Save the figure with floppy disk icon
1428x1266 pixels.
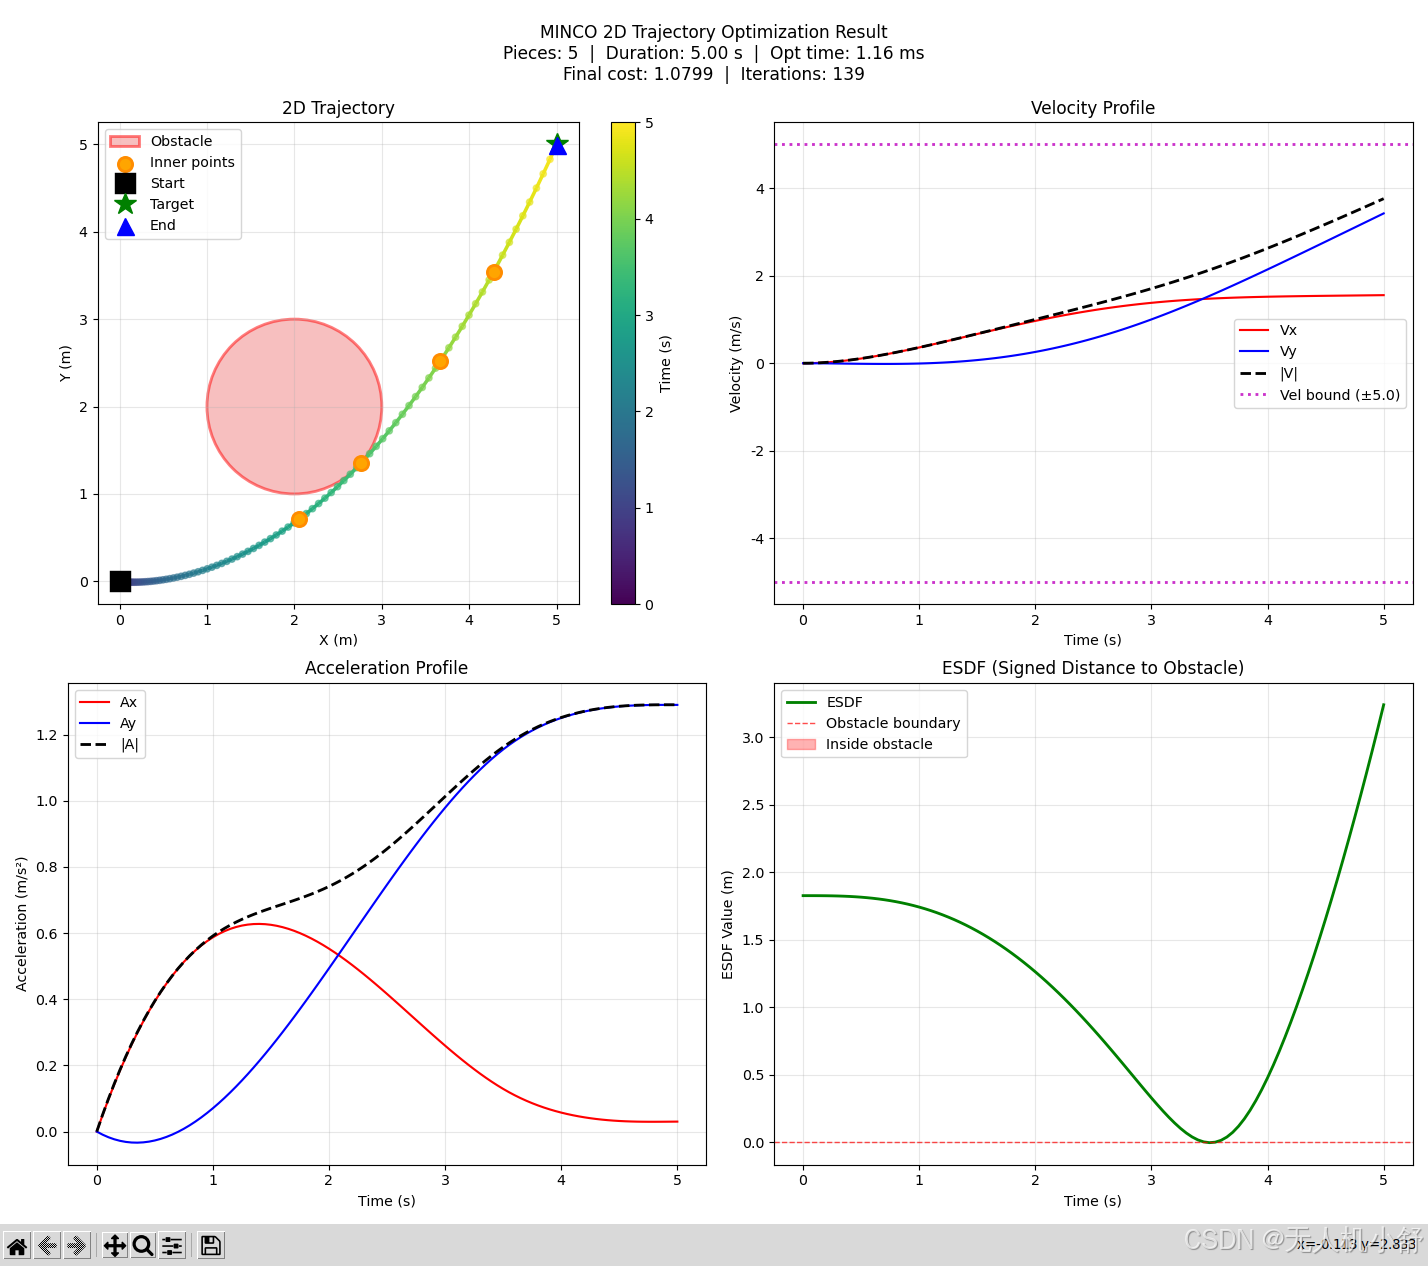[x=210, y=1245]
